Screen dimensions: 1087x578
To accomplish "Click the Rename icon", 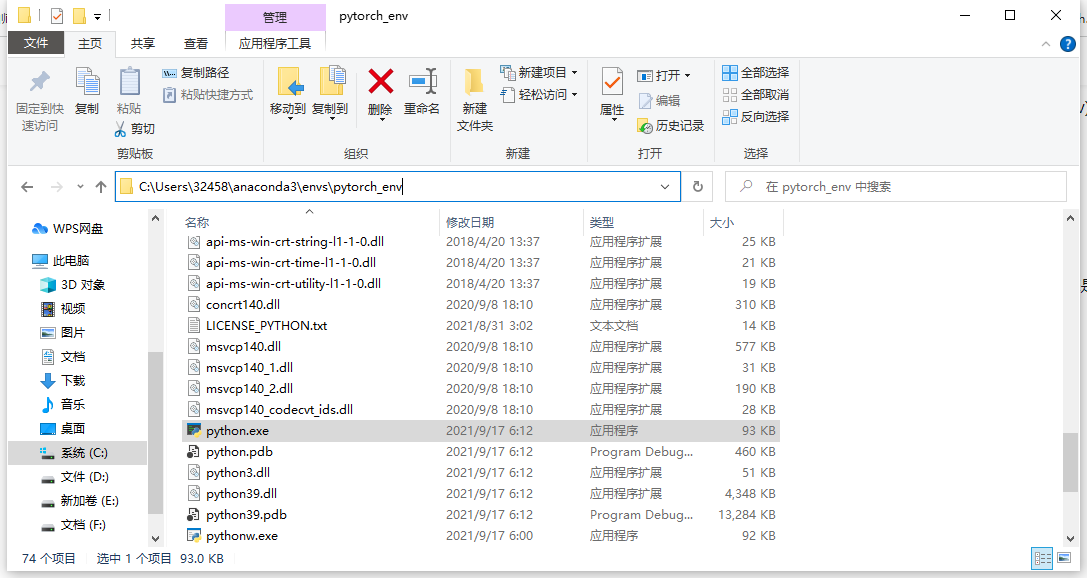I will [x=422, y=82].
